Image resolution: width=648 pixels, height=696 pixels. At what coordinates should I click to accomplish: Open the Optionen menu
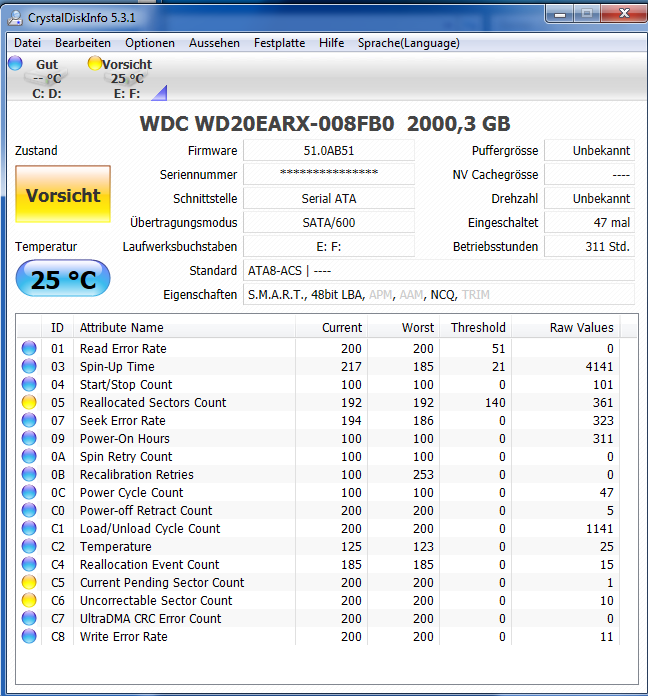pos(150,43)
